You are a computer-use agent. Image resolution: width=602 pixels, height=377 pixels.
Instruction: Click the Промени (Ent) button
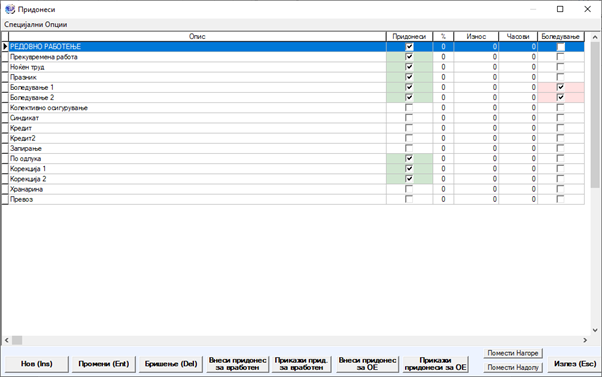(x=104, y=364)
